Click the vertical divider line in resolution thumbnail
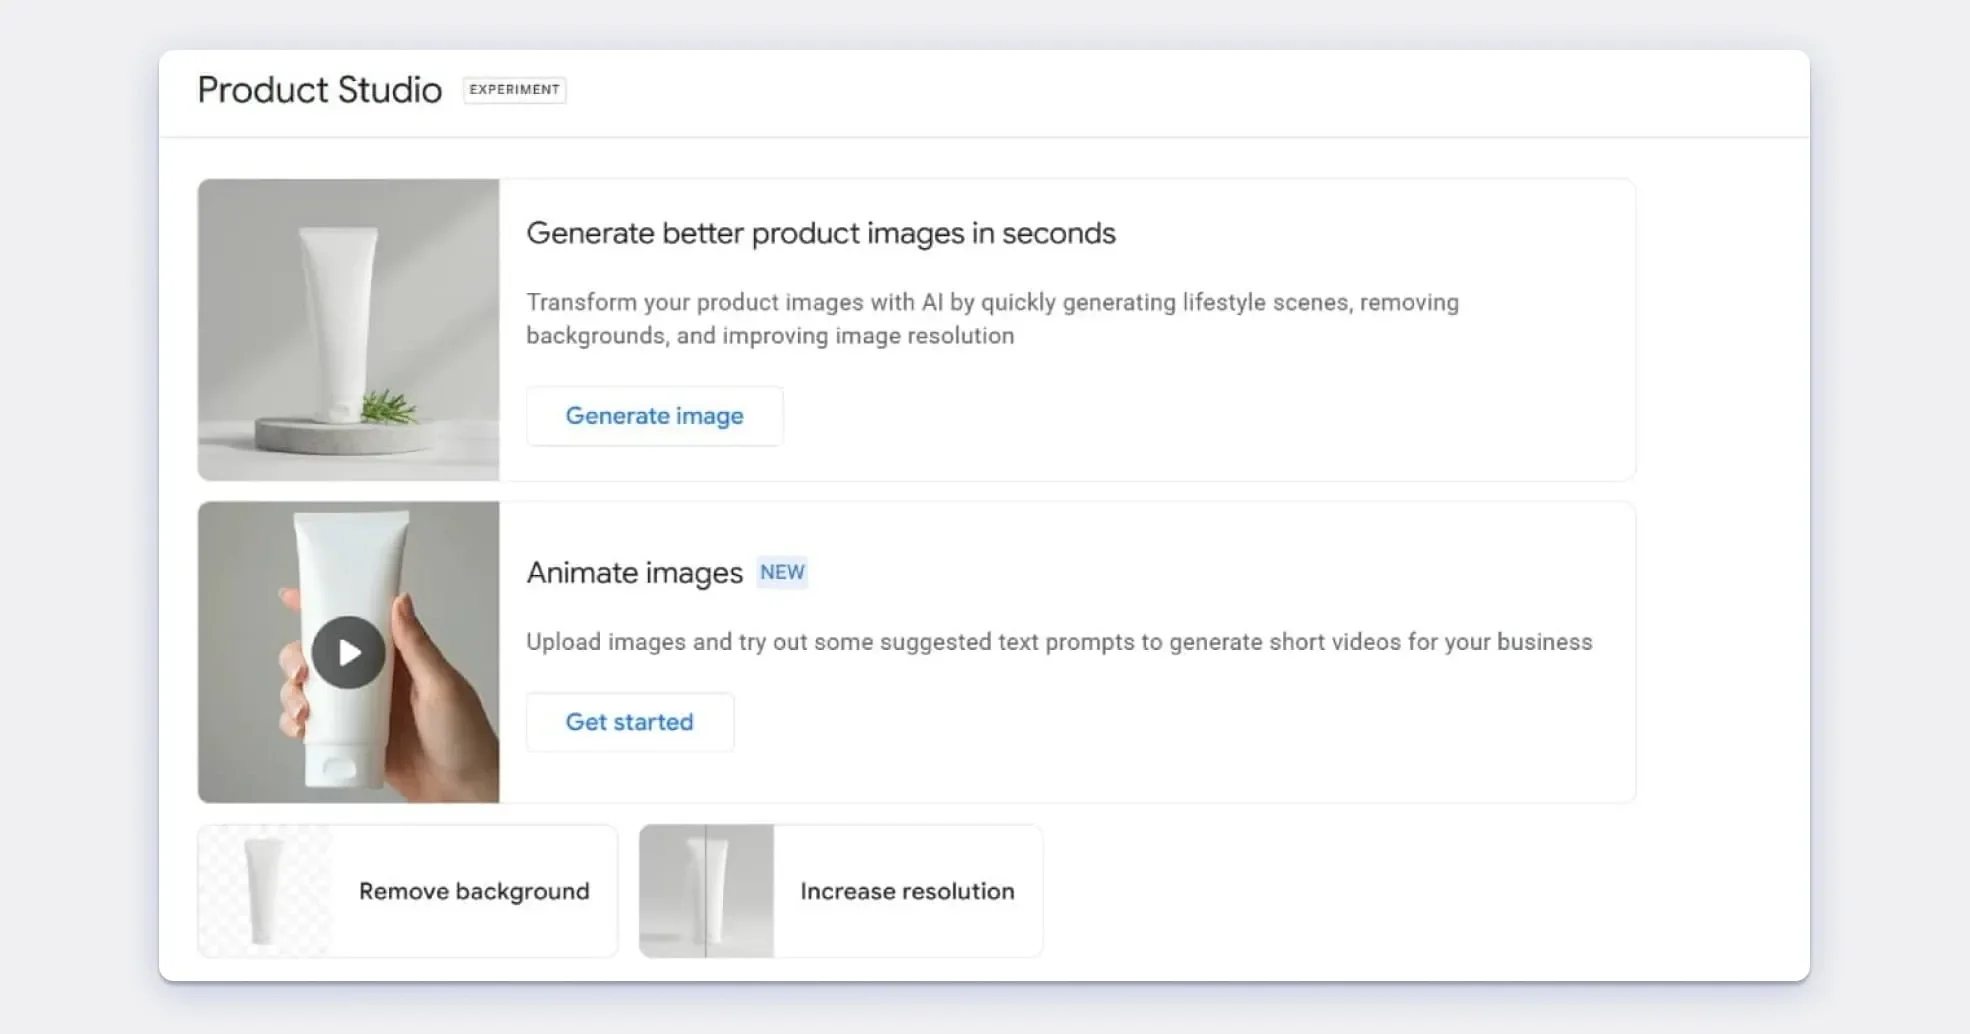Screen dimensions: 1970x1034 [x=706, y=891]
